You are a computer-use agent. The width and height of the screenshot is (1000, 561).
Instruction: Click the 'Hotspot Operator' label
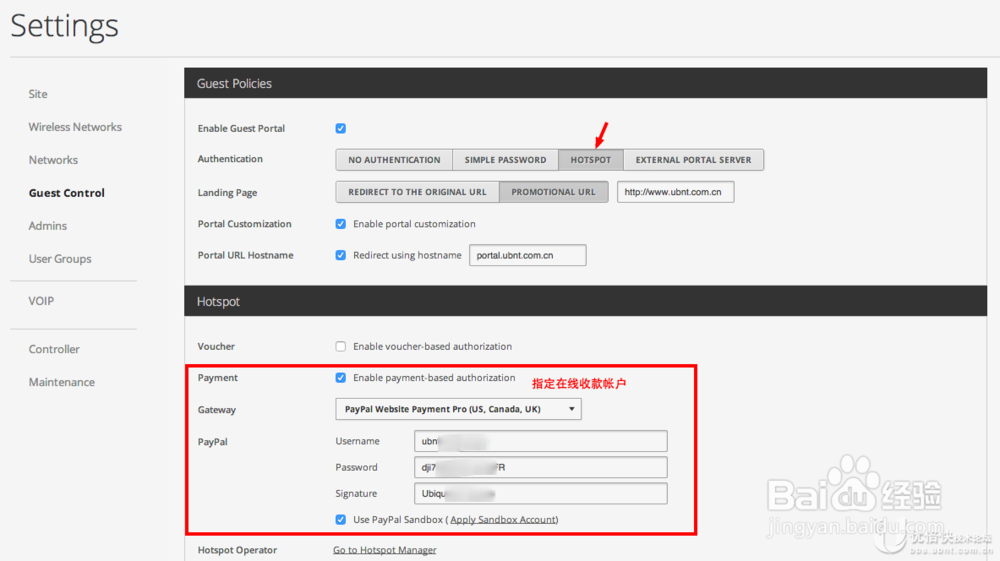coord(237,550)
